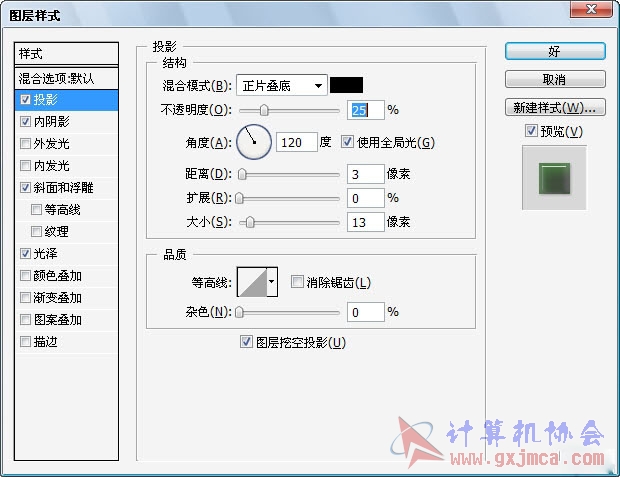The height and width of the screenshot is (477, 620).
Task: Open the 混合模式 正片叠底 dropdown
Action: tap(282, 85)
